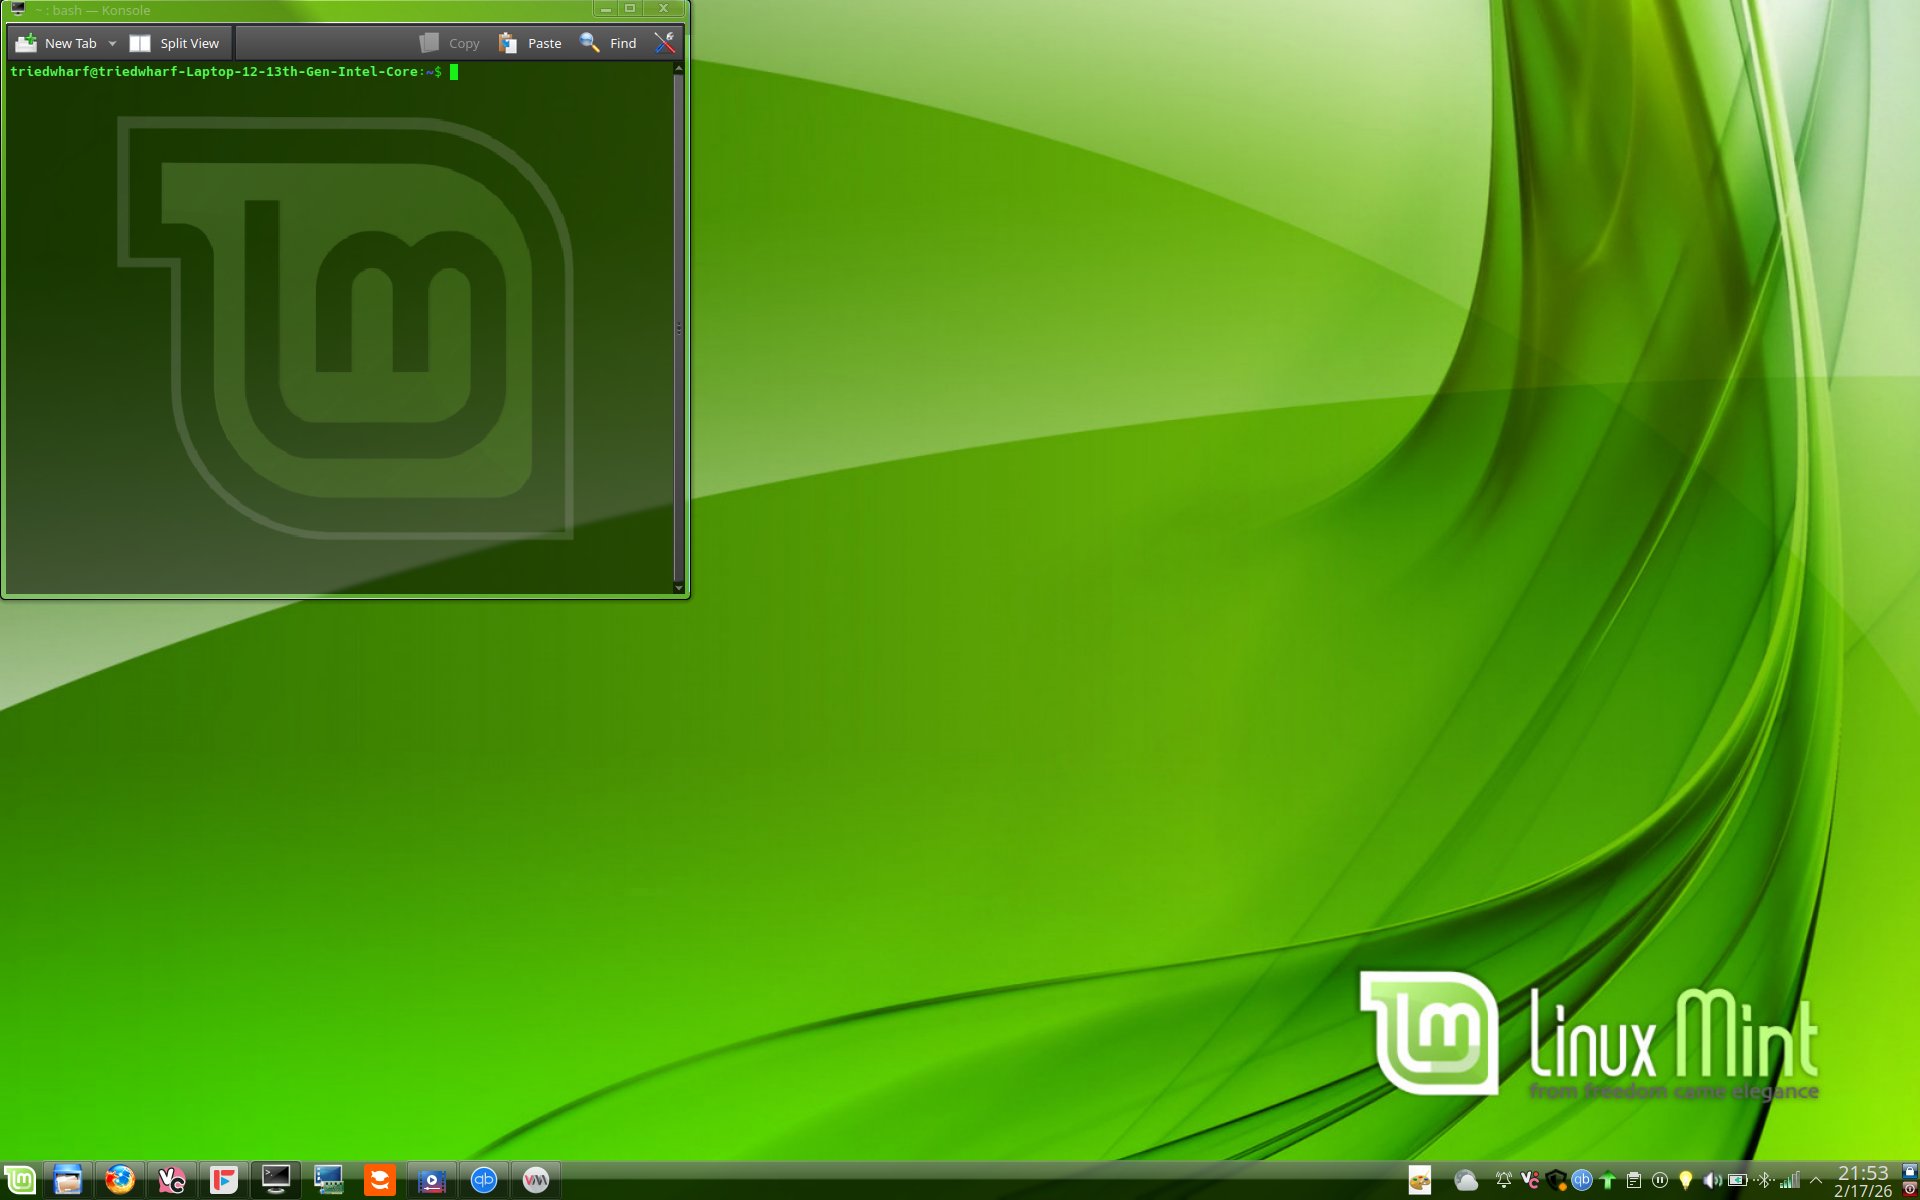The image size is (1920, 1200).
Task: Open qBittorrent from the taskbar
Action: 484,1180
